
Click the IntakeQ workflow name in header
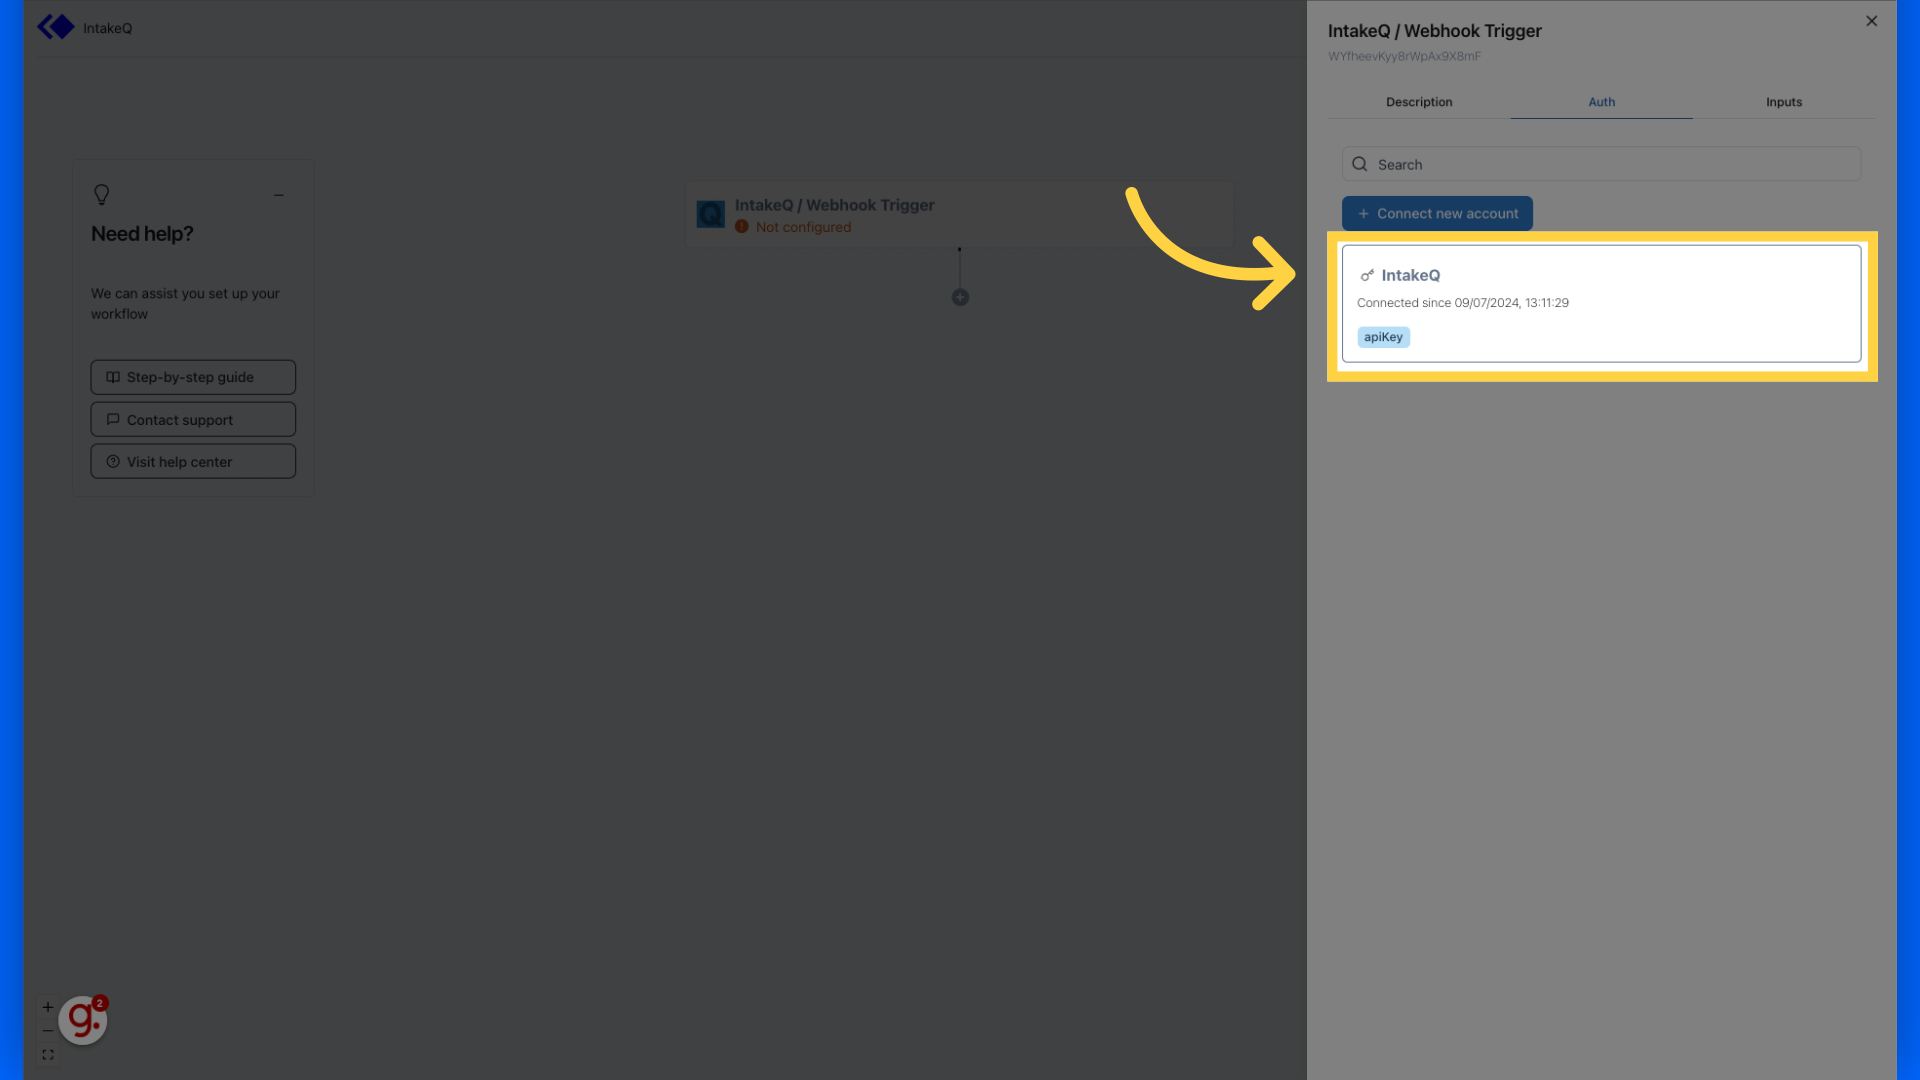point(107,28)
